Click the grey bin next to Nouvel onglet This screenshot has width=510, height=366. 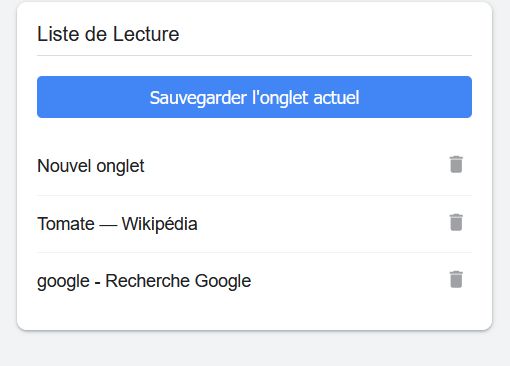(x=456, y=164)
